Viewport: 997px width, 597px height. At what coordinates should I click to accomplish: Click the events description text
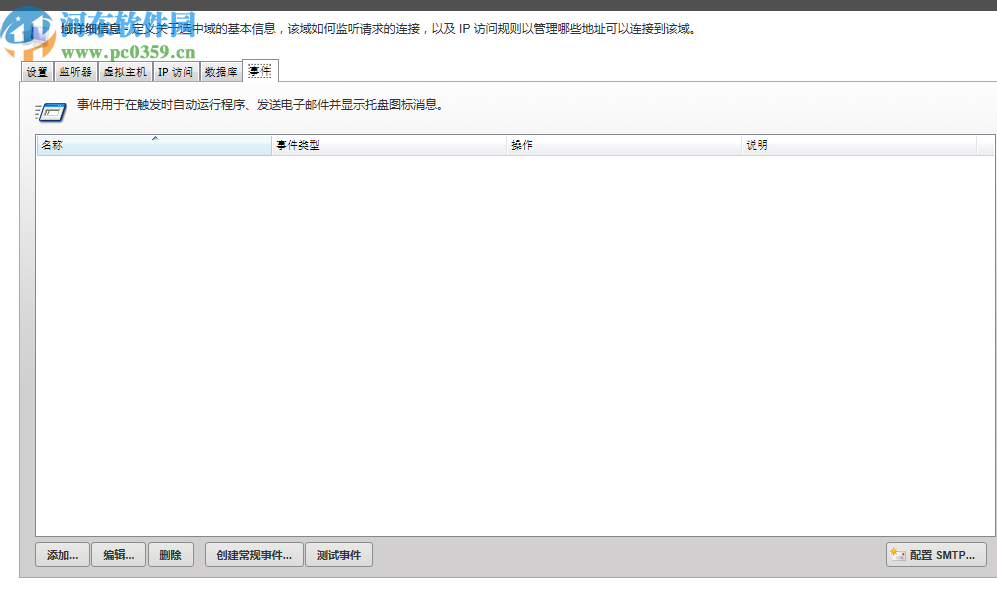point(260,105)
